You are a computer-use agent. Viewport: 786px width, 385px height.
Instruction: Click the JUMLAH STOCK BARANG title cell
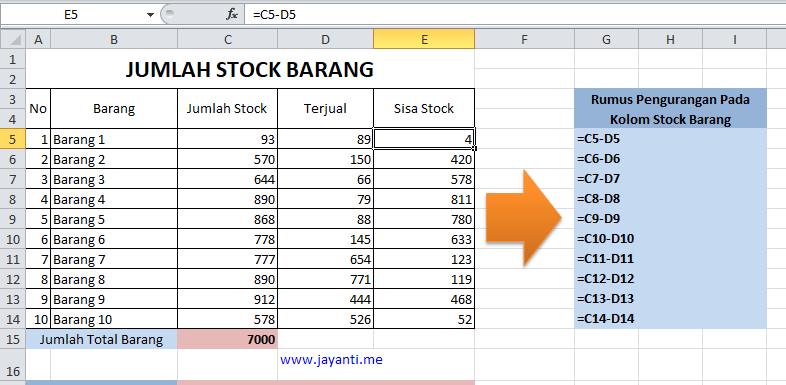point(250,69)
